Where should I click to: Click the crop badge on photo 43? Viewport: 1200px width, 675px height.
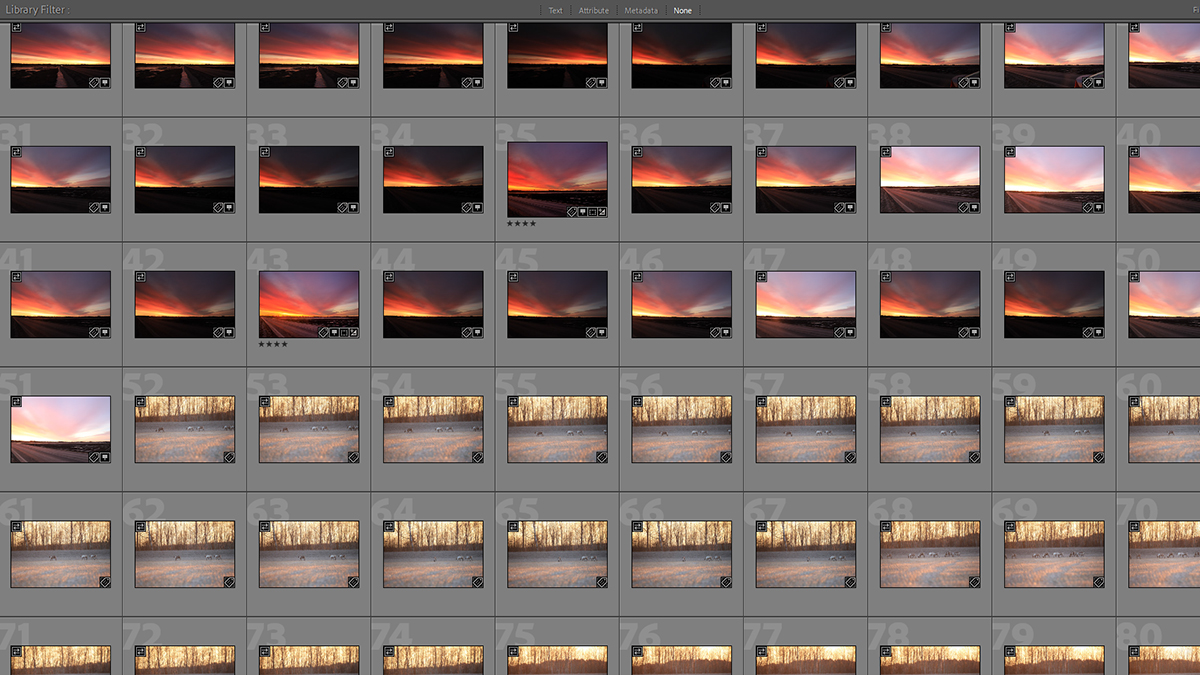click(344, 332)
